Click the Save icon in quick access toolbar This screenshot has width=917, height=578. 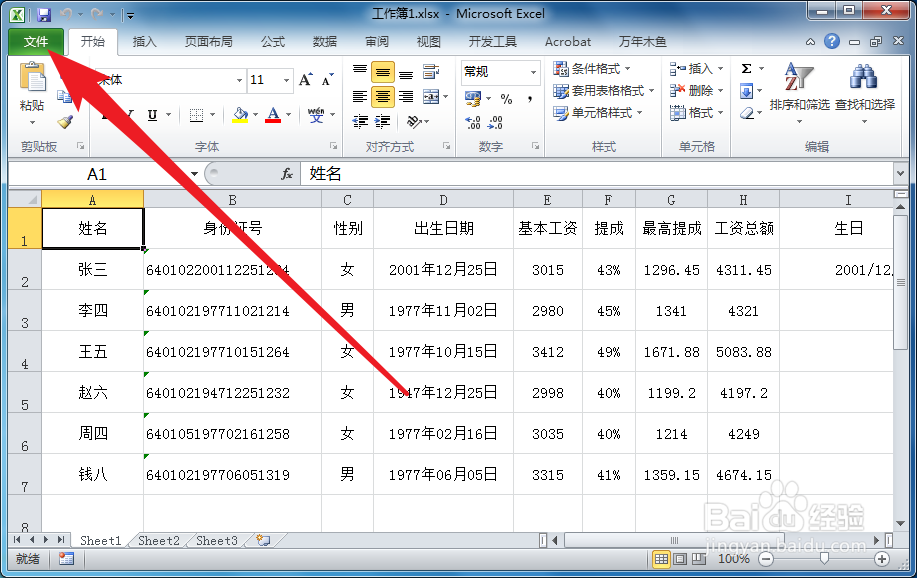44,15
